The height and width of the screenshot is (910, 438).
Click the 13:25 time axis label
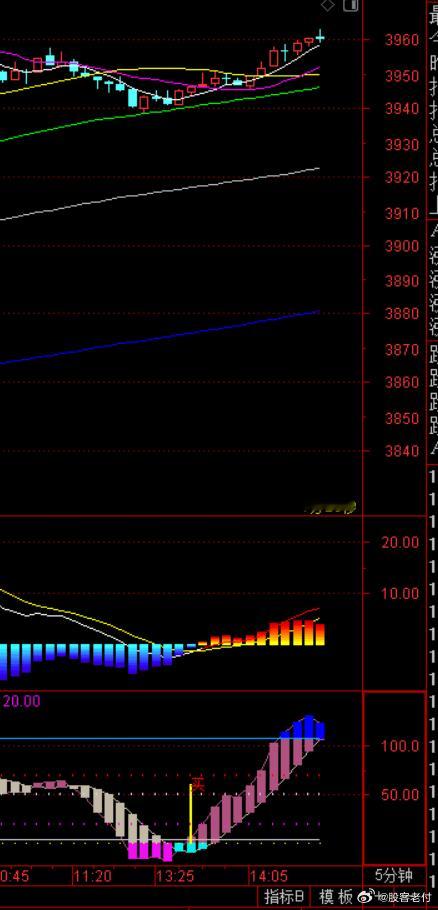(173, 875)
